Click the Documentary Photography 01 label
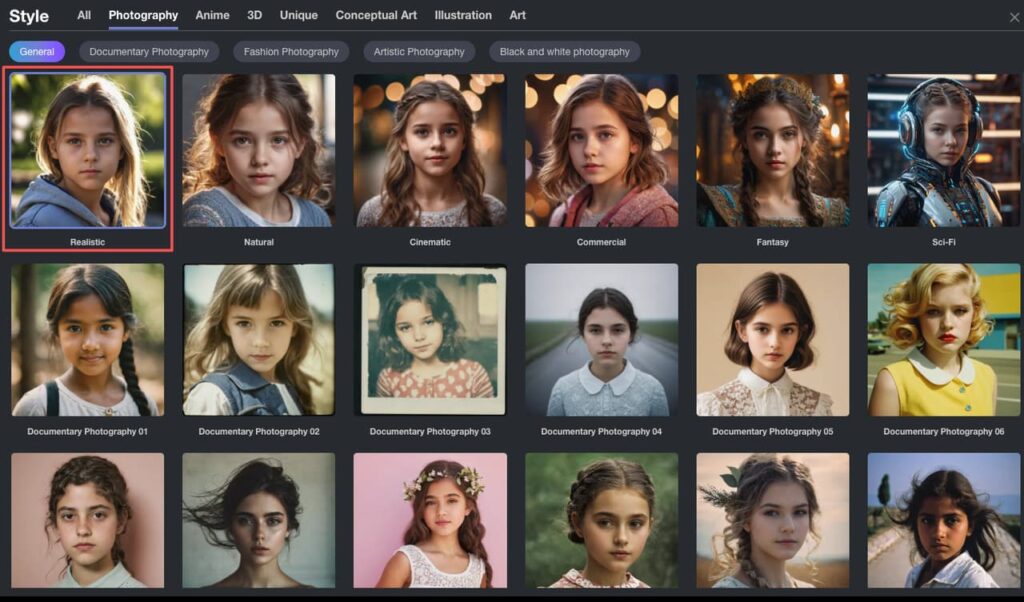1024x602 pixels. click(x=88, y=432)
